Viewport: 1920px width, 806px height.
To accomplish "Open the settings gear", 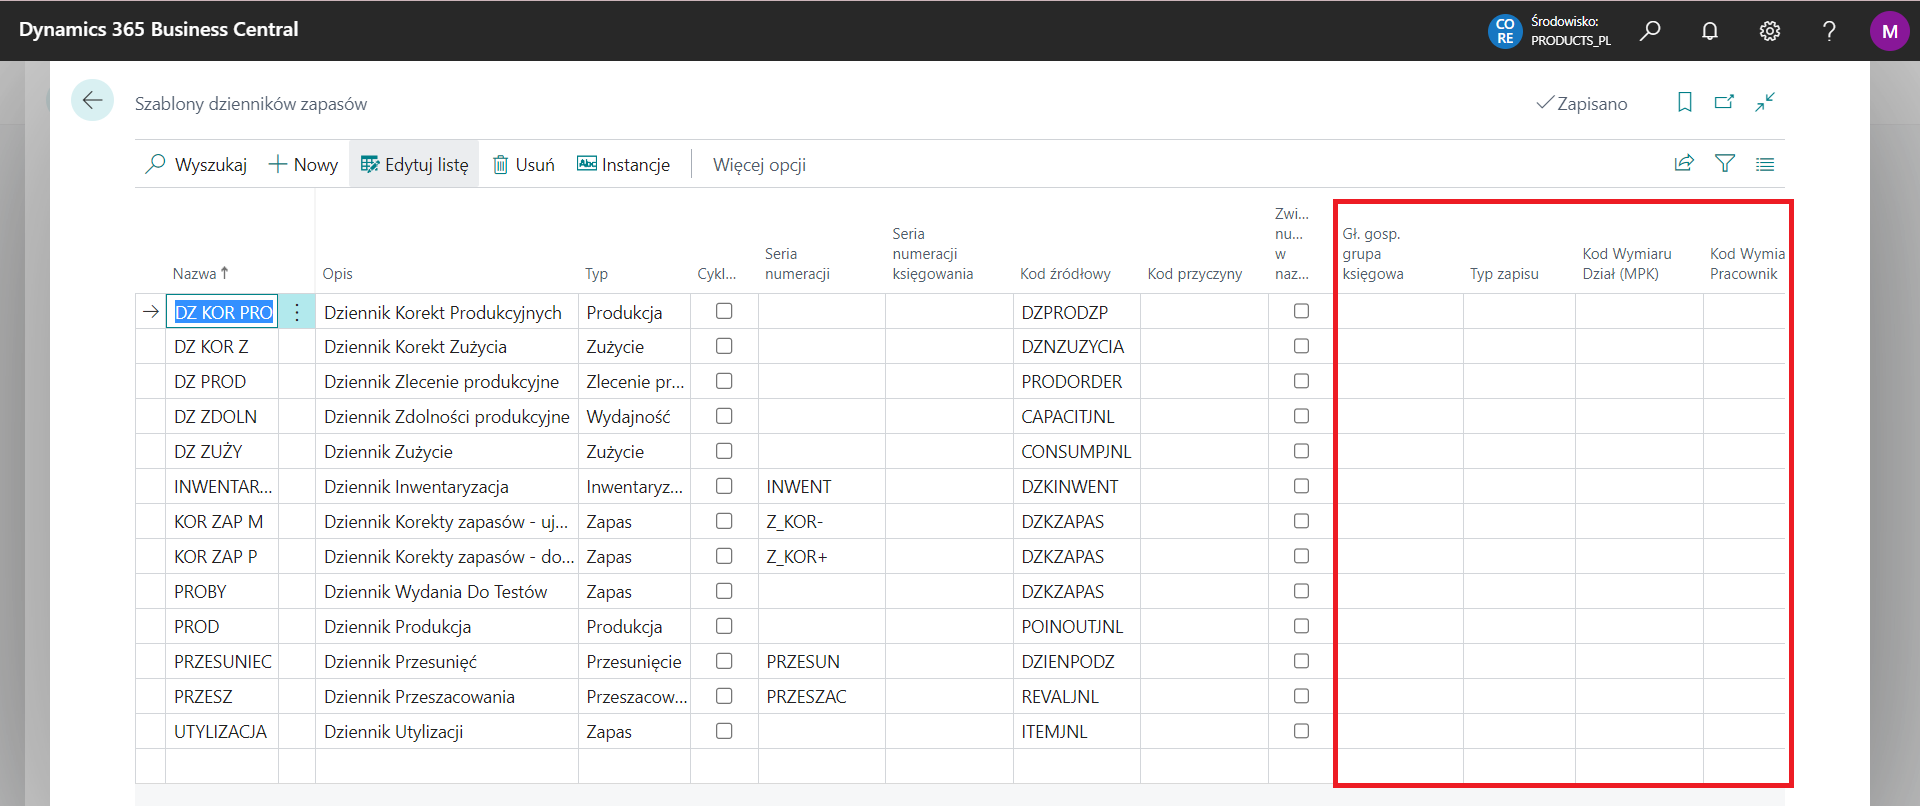I will pyautogui.click(x=1770, y=30).
